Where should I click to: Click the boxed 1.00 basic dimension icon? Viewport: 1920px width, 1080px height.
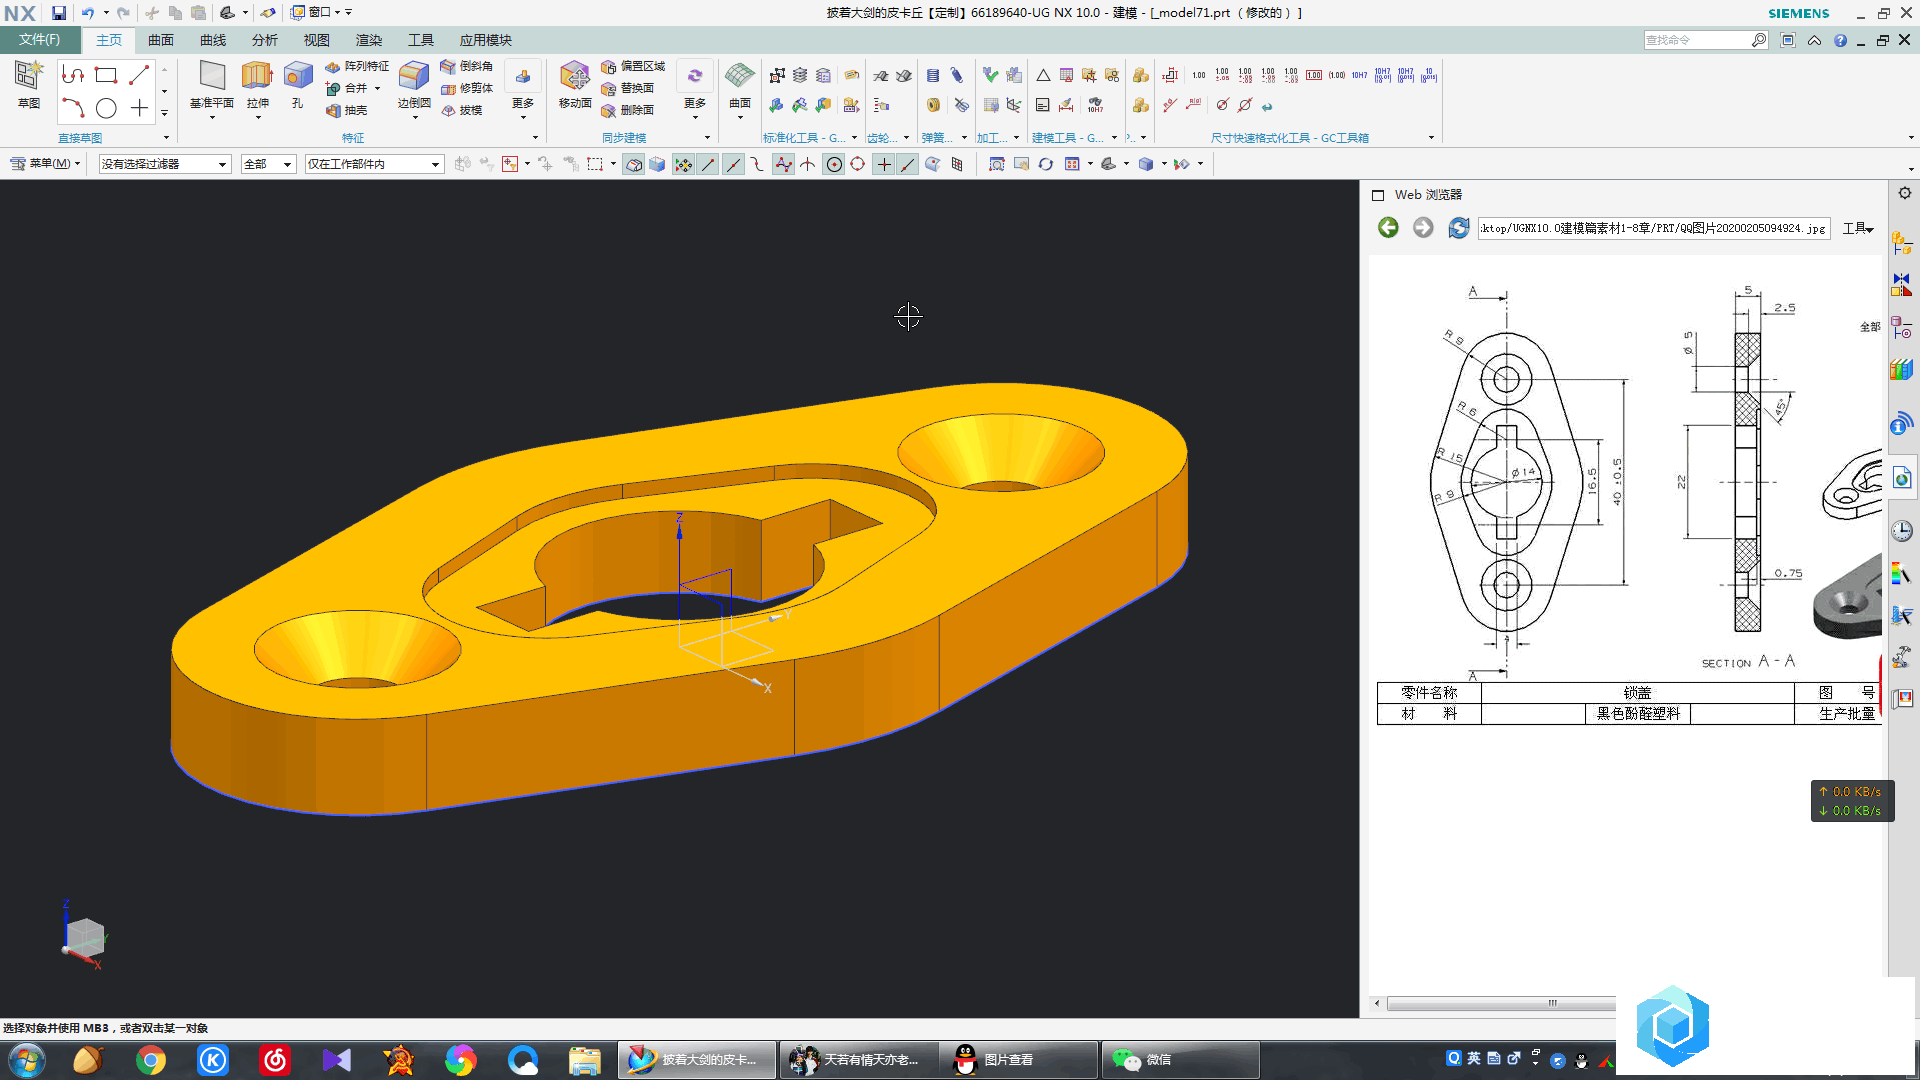[x=1313, y=75]
